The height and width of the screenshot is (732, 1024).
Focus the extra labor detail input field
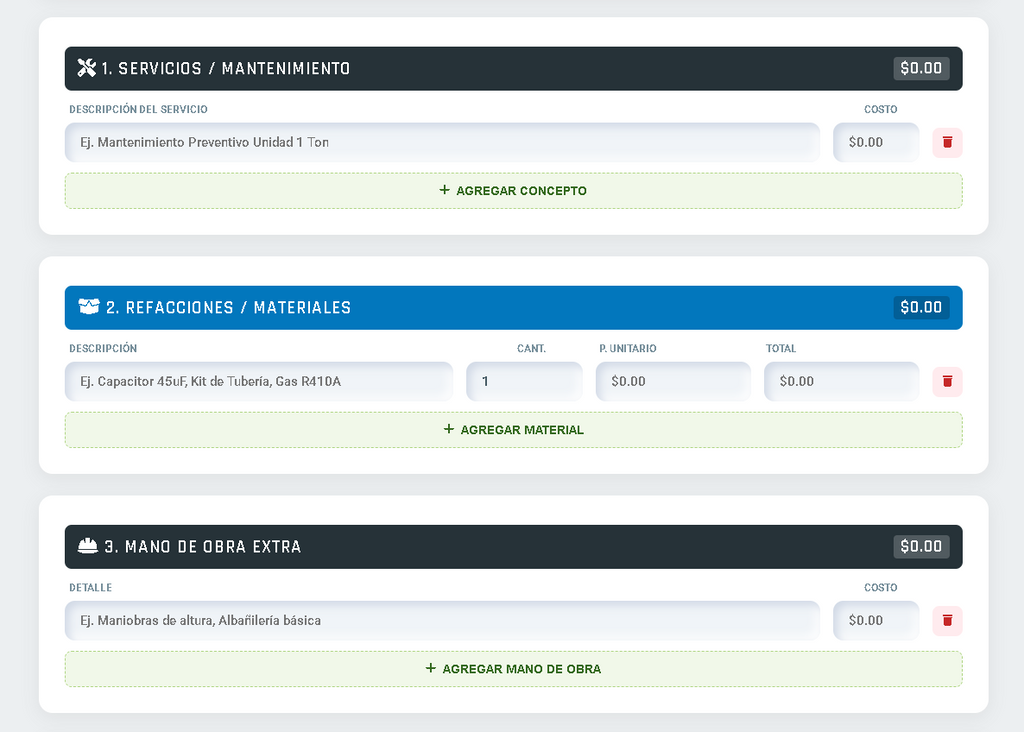[x=442, y=621]
